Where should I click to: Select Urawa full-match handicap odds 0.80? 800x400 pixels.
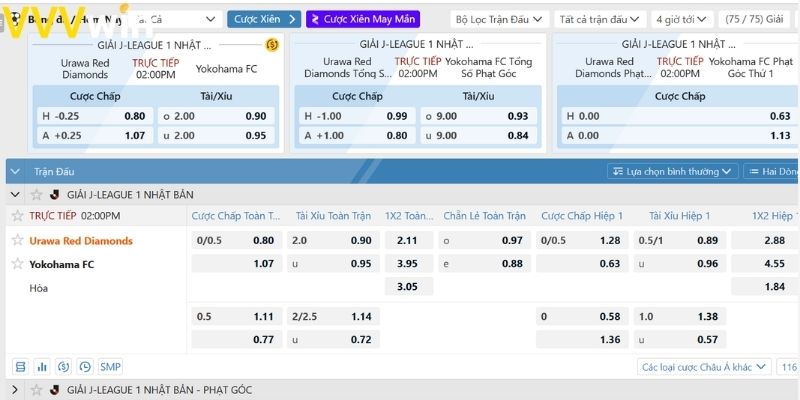[x=263, y=241]
